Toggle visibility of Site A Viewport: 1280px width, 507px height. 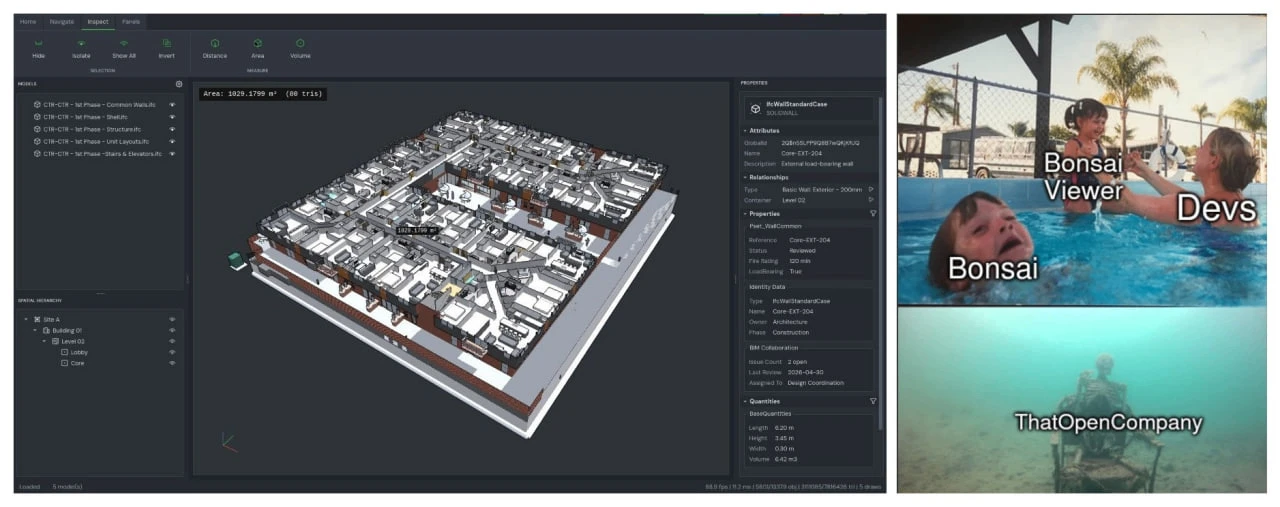click(x=172, y=319)
